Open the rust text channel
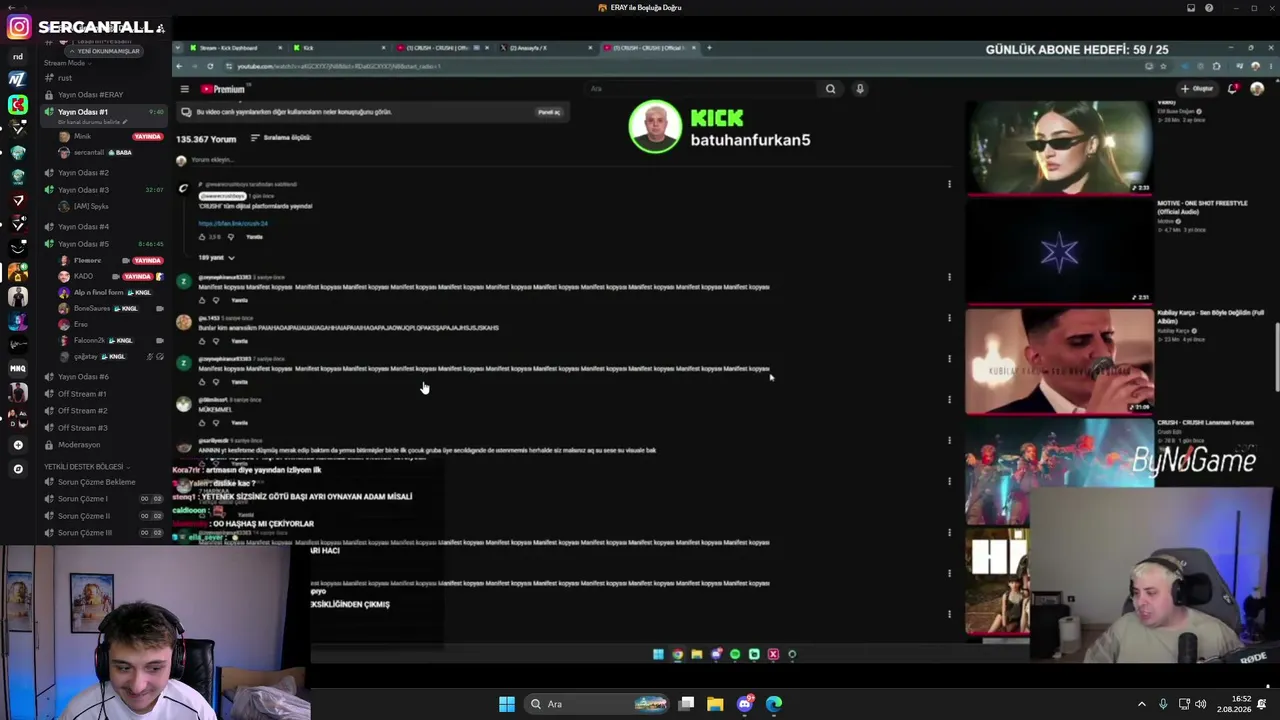Viewport: 1280px width, 720px height. pyautogui.click(x=65, y=78)
